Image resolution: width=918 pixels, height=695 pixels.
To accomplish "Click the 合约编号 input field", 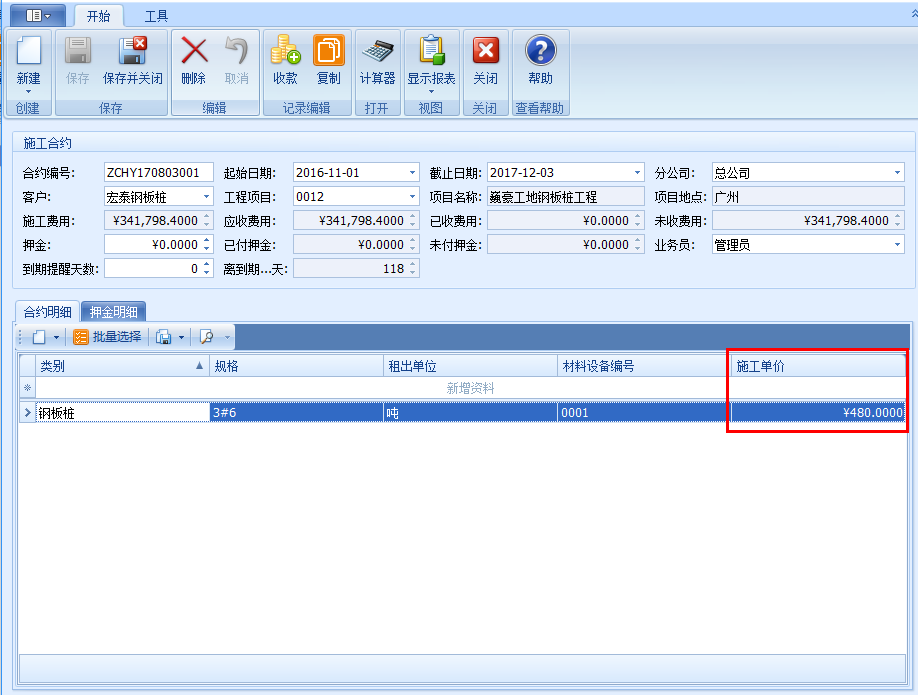I will 159,173.
